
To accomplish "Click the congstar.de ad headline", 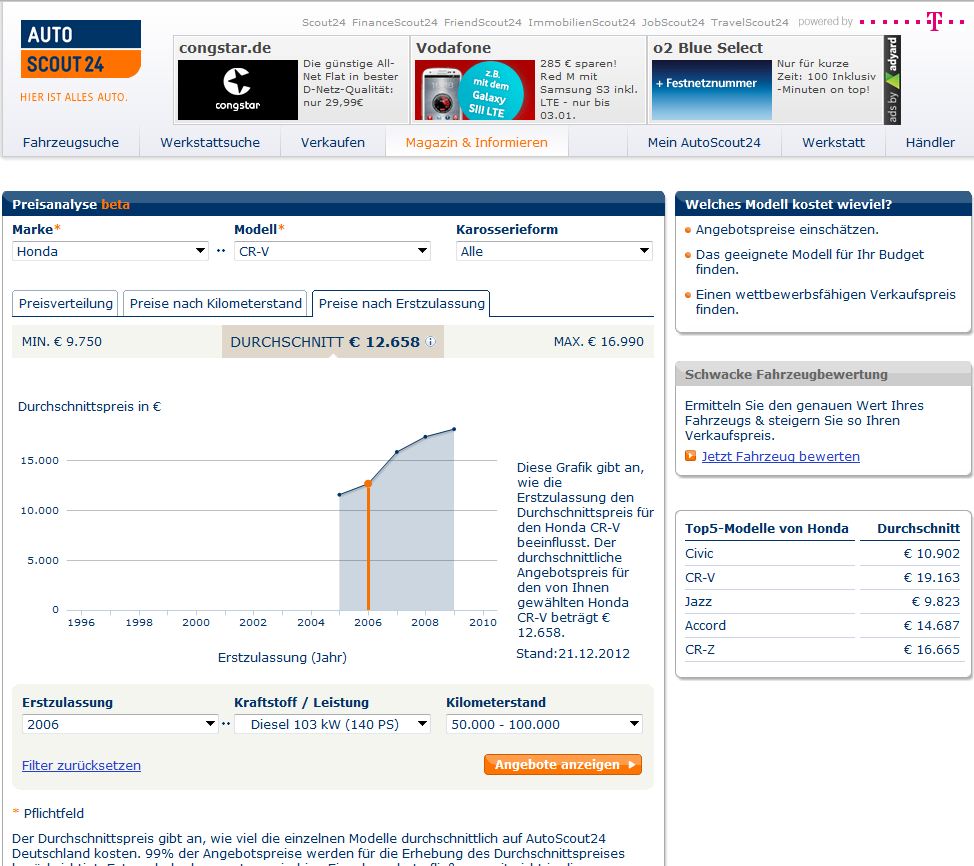I will pos(225,48).
